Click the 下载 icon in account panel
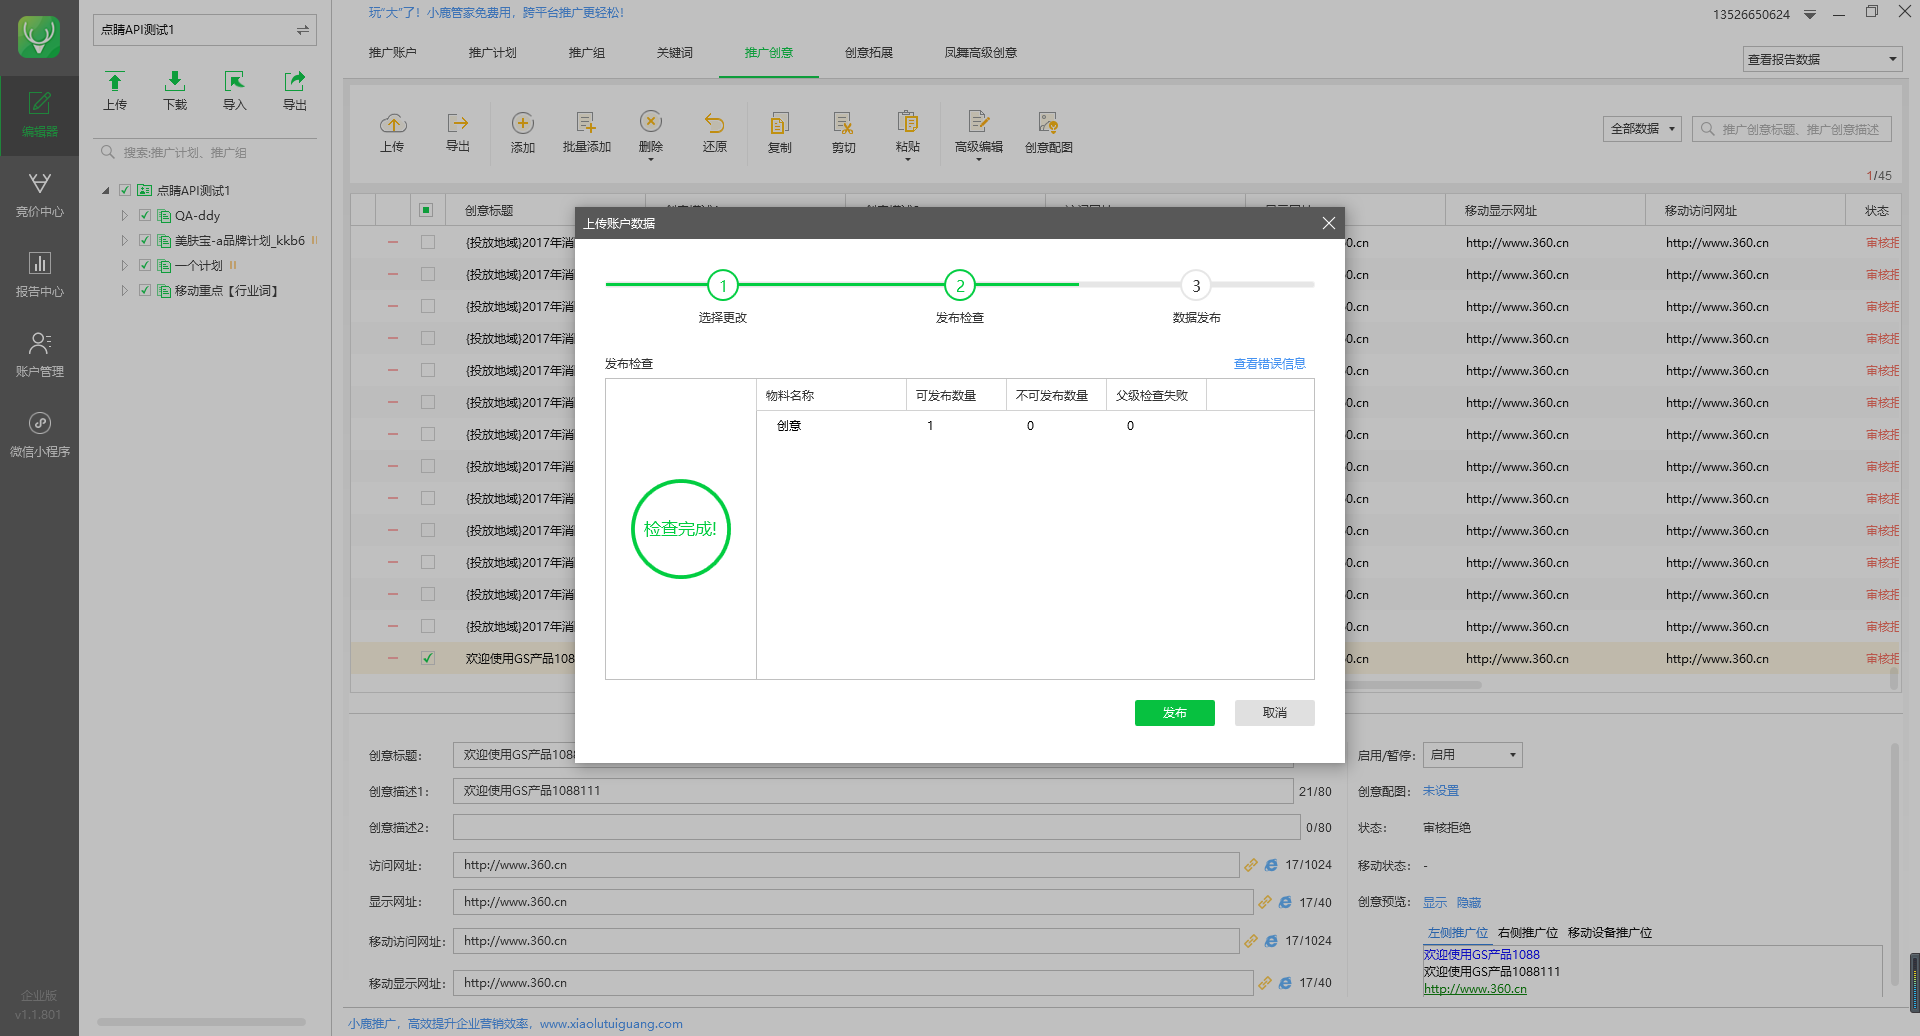This screenshot has width=1920, height=1036. click(x=175, y=90)
